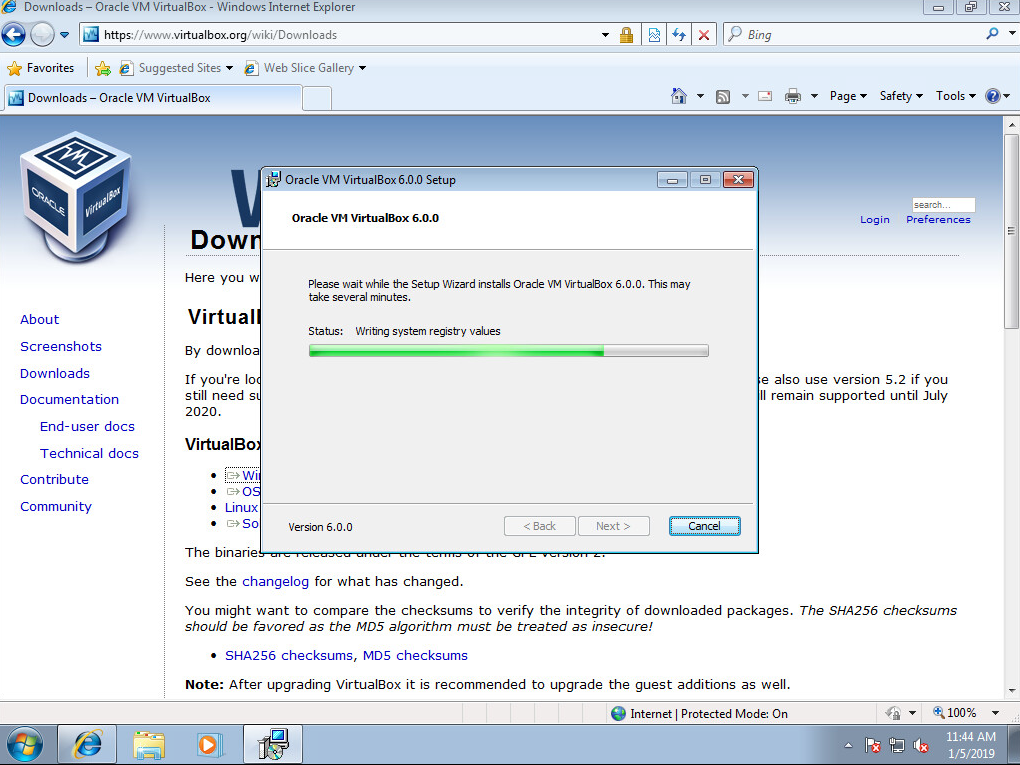Expand the address bar autocomplete dropdown
The image size is (1020, 765).
click(x=605, y=35)
